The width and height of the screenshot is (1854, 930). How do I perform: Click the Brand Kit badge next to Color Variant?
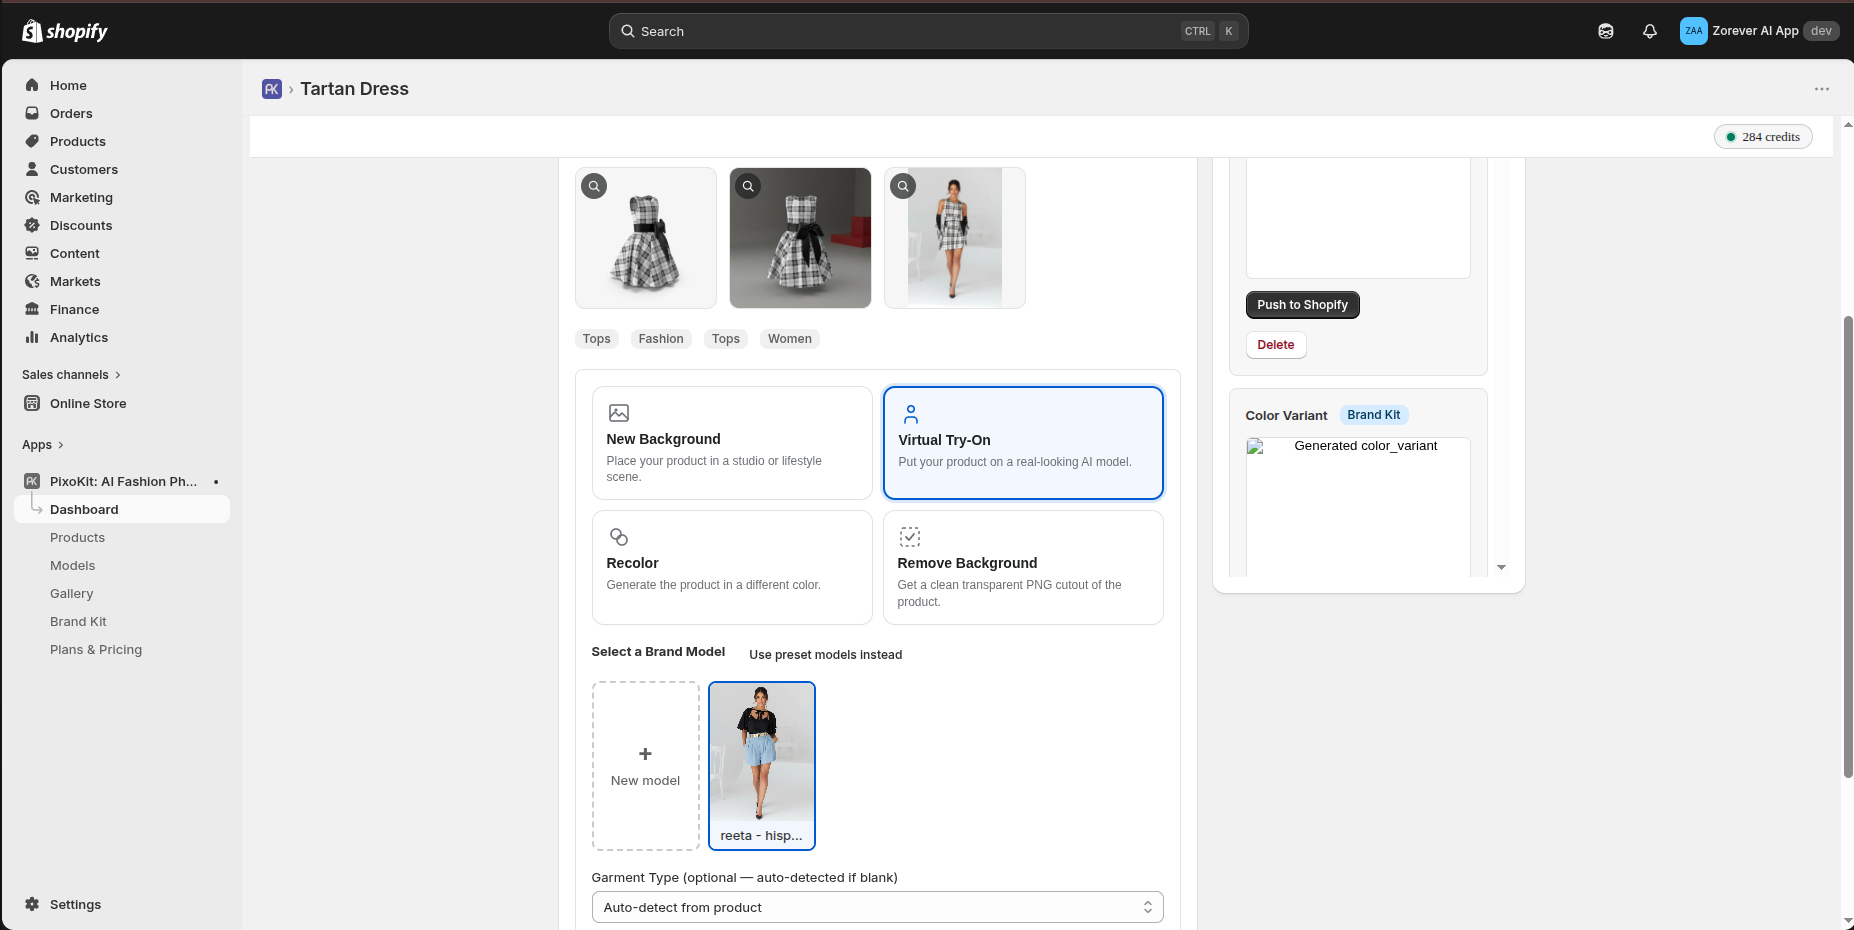[1373, 415]
